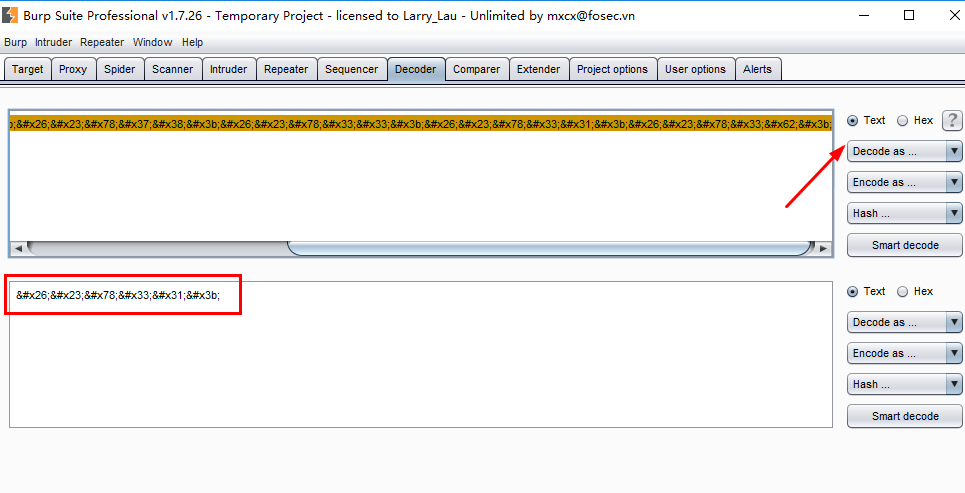Click Smart decode for the top panel

905,245
